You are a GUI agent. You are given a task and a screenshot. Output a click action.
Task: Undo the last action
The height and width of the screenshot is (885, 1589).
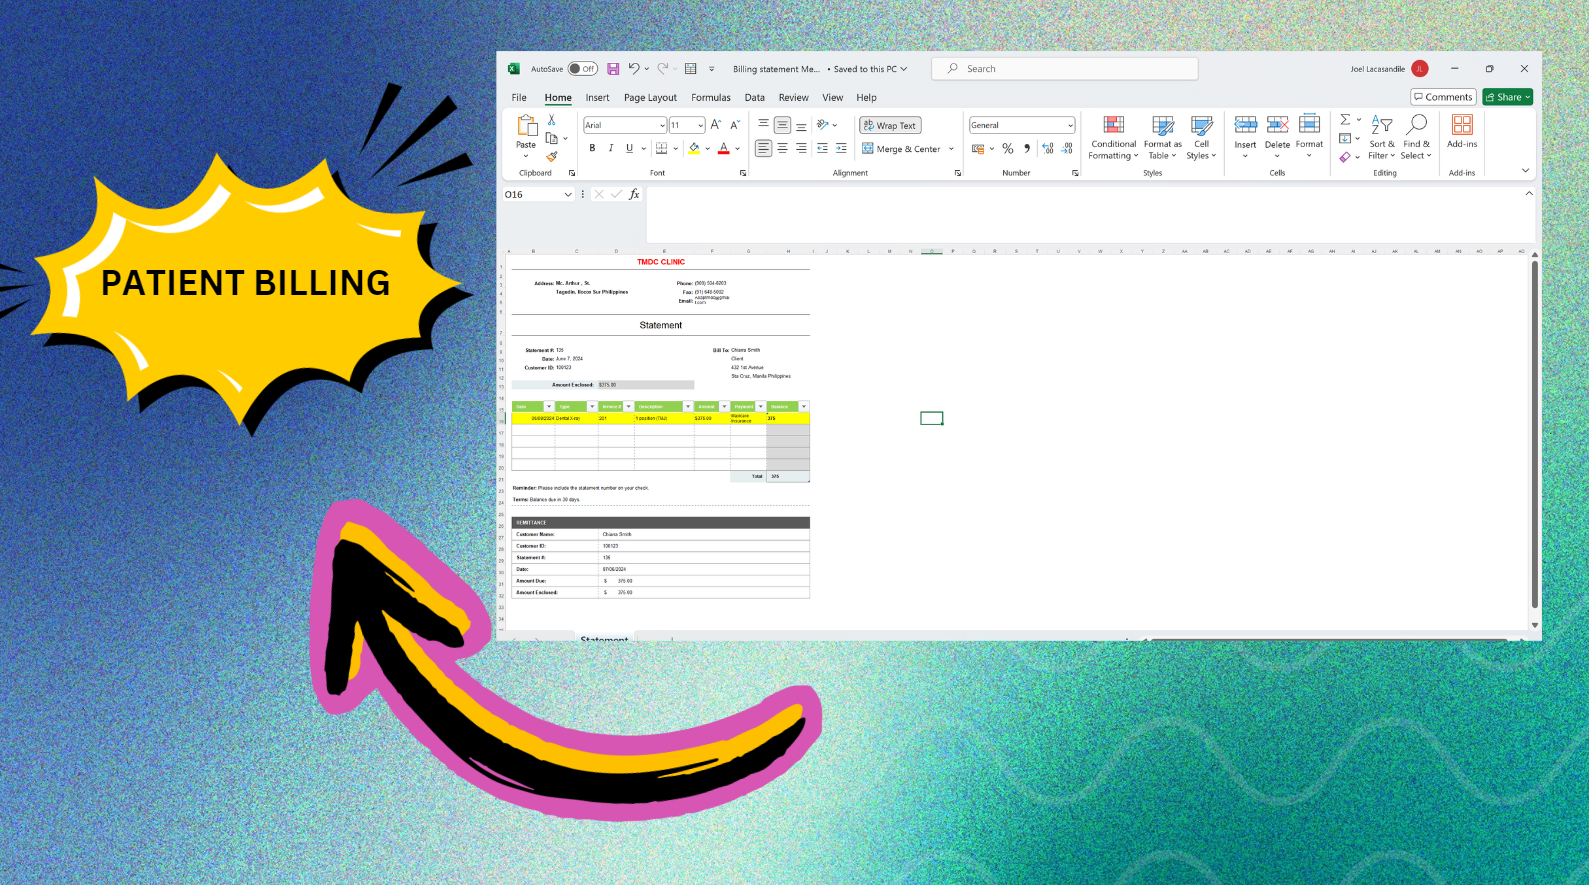634,69
